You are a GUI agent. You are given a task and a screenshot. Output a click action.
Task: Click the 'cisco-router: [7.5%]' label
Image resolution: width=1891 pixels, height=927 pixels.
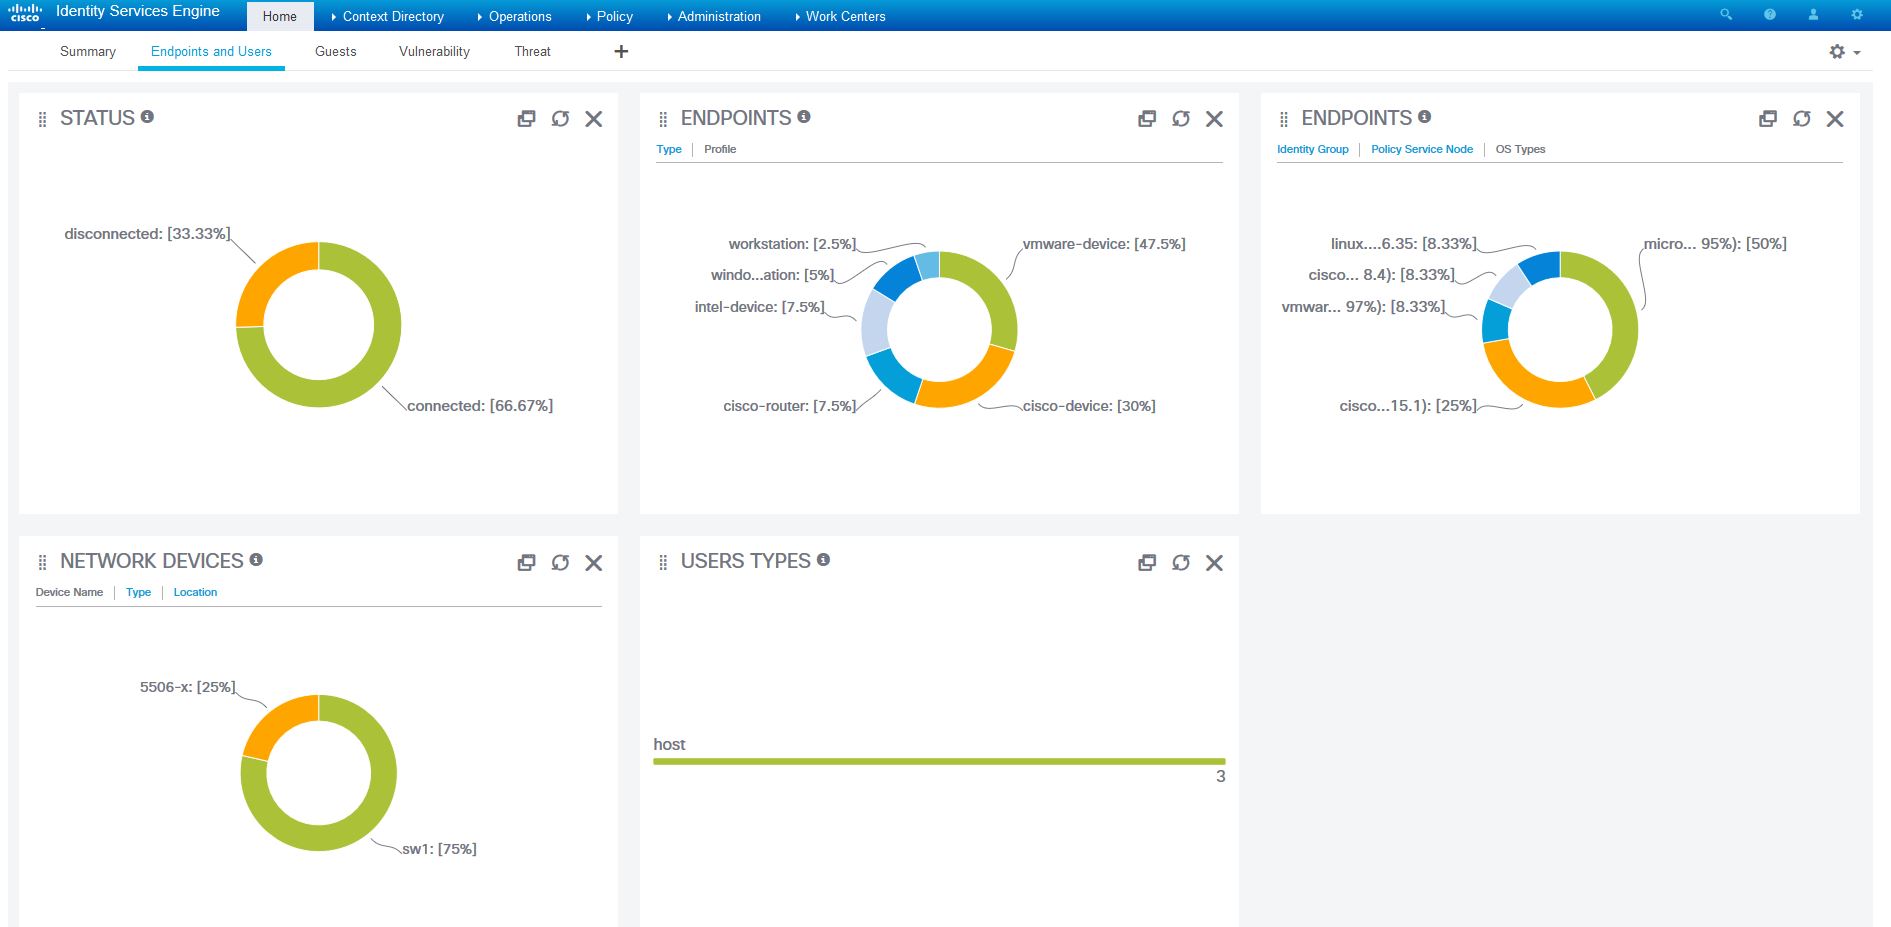coord(790,406)
